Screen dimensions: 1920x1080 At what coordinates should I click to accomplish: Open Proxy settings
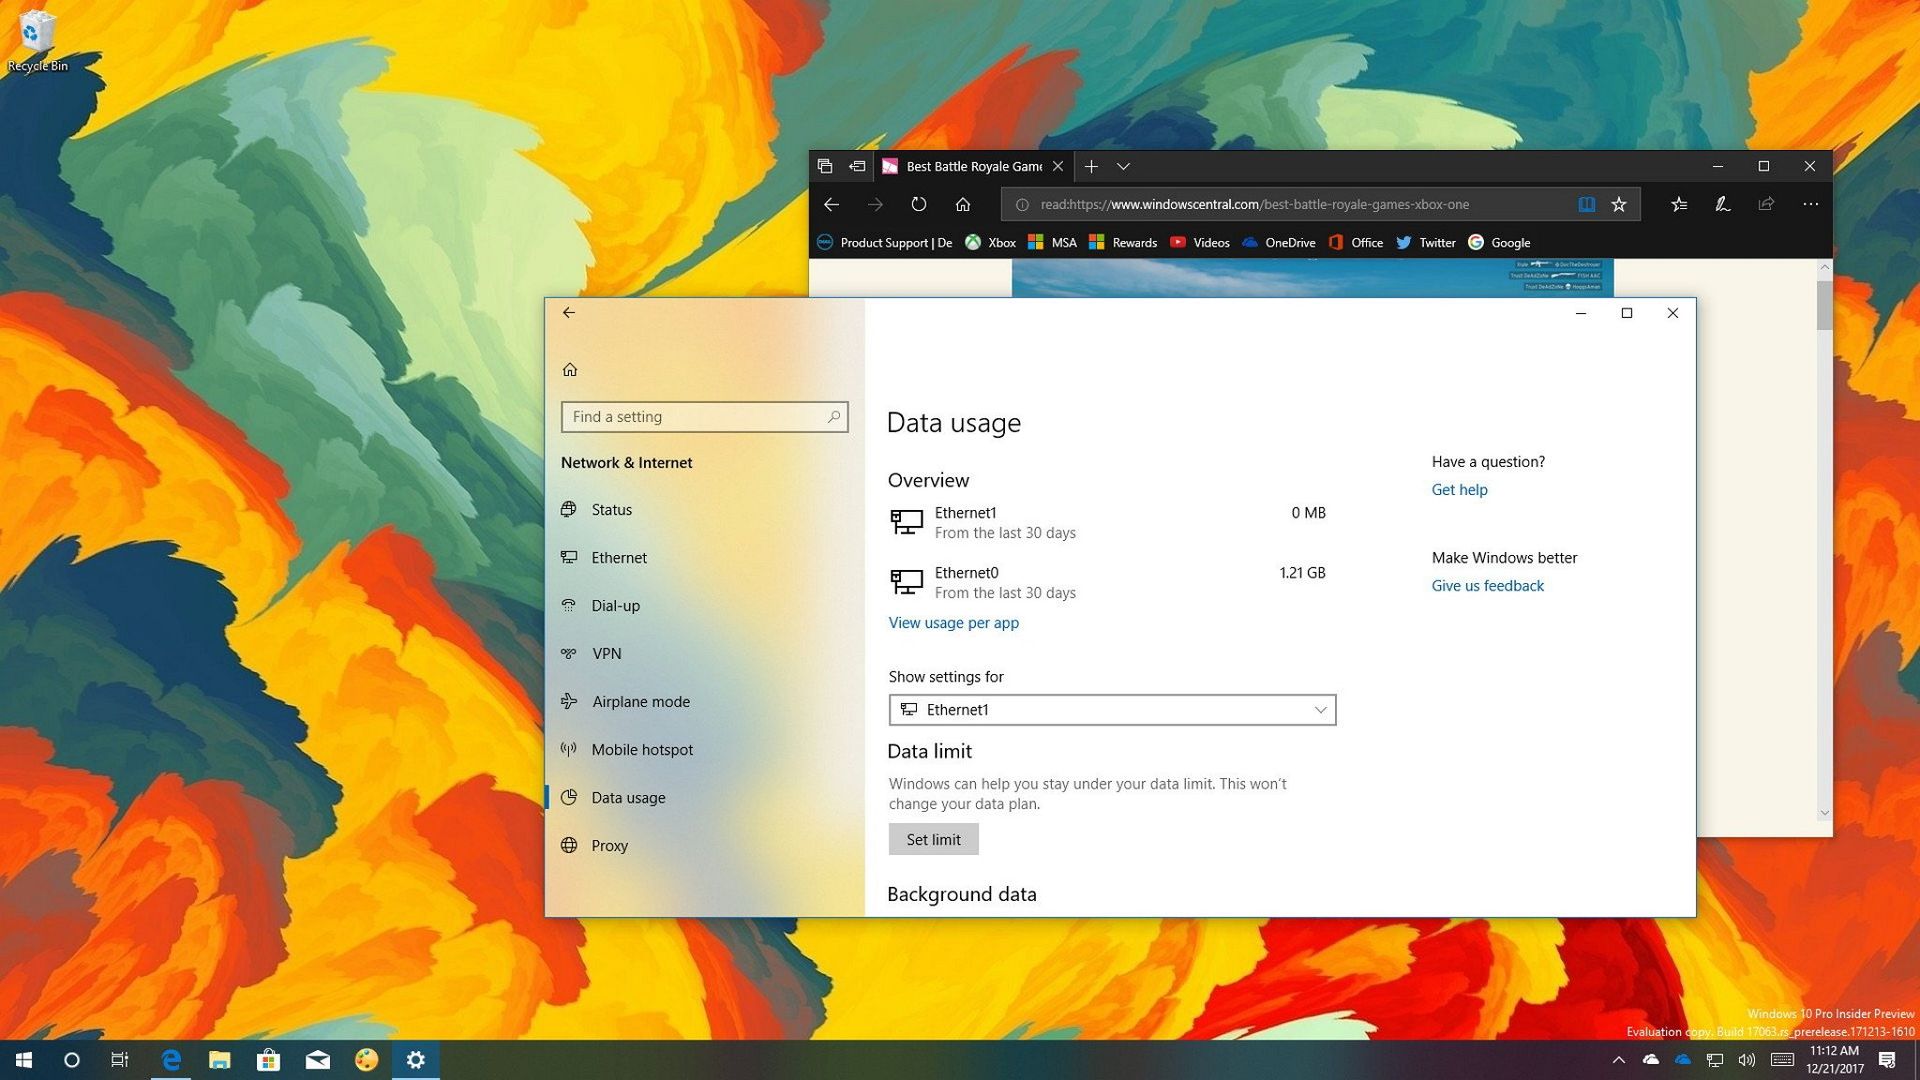tap(609, 845)
